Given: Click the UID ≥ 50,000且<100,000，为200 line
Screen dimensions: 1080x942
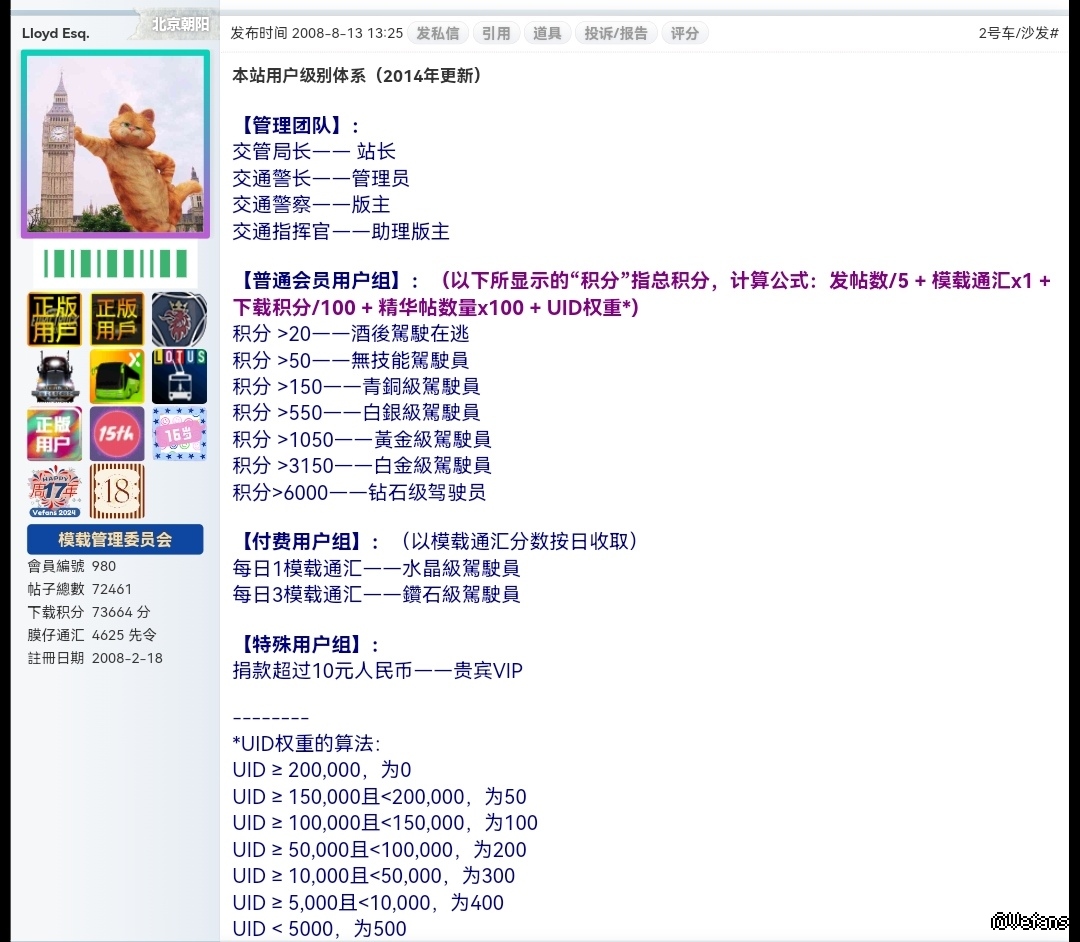Looking at the screenshot, I should (x=380, y=850).
